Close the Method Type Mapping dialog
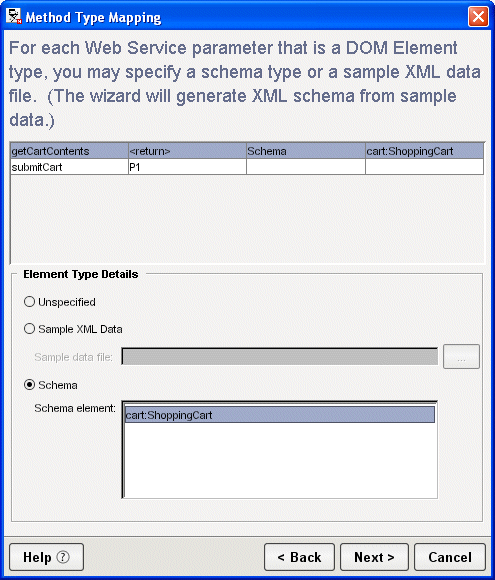The width and height of the screenshot is (495, 580). (x=478, y=17)
